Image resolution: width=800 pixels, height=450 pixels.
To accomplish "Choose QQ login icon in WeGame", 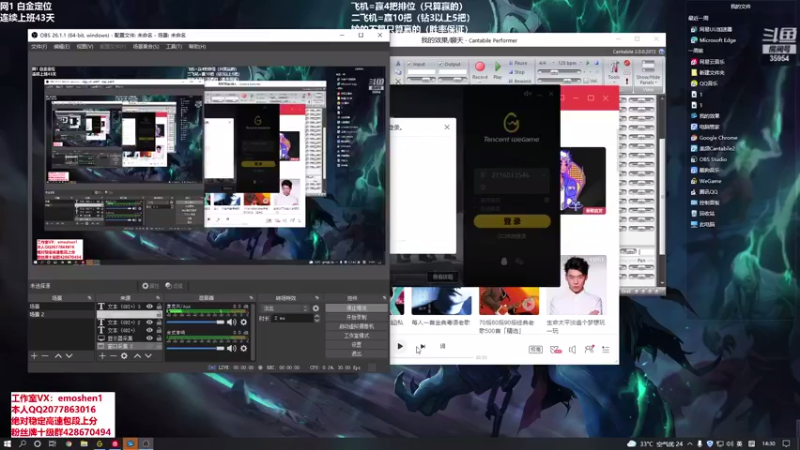I will pos(504,261).
